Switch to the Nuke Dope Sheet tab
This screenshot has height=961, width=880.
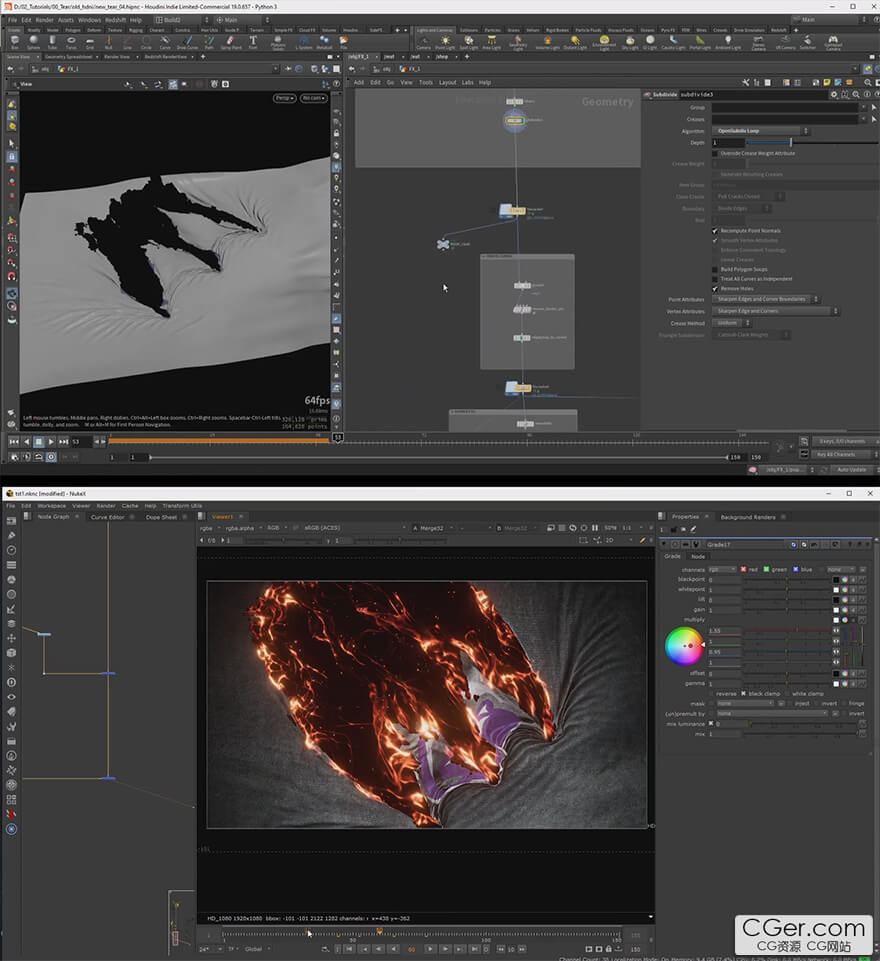(161, 517)
